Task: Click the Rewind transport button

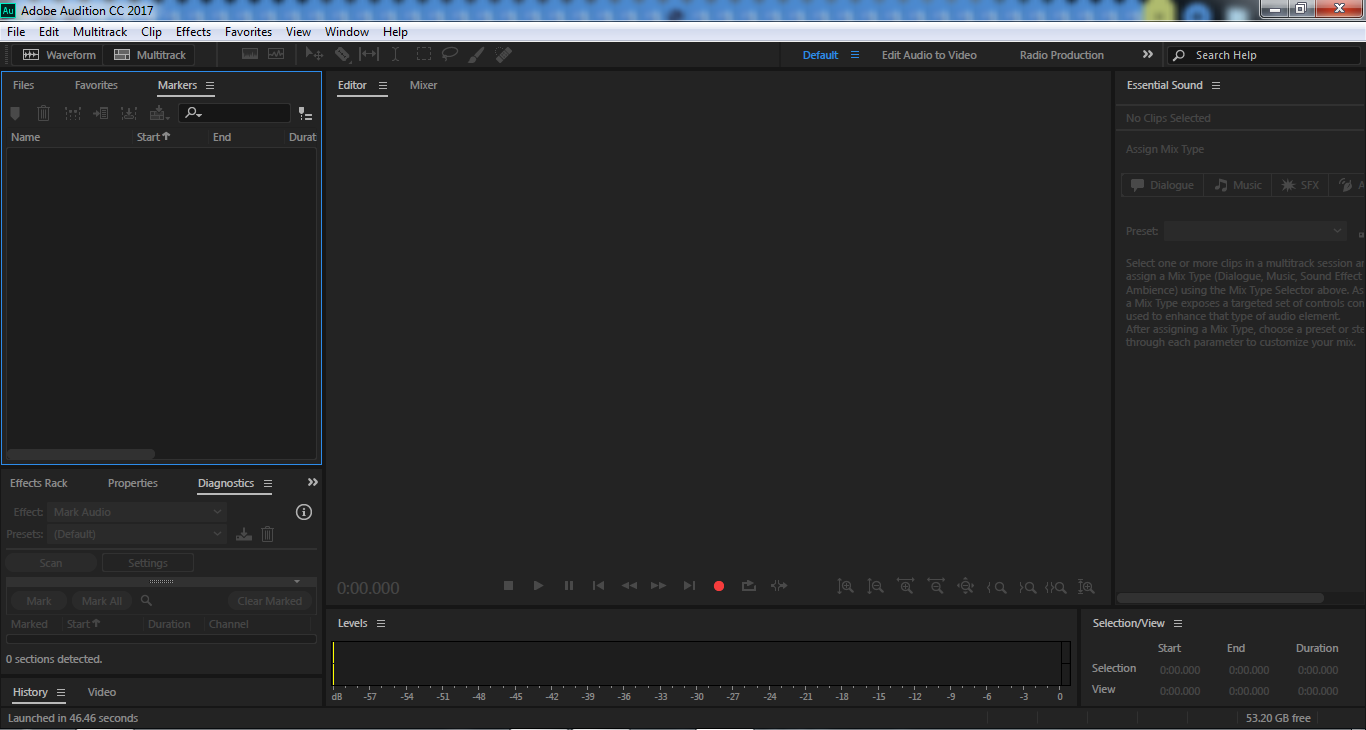Action: click(629, 586)
